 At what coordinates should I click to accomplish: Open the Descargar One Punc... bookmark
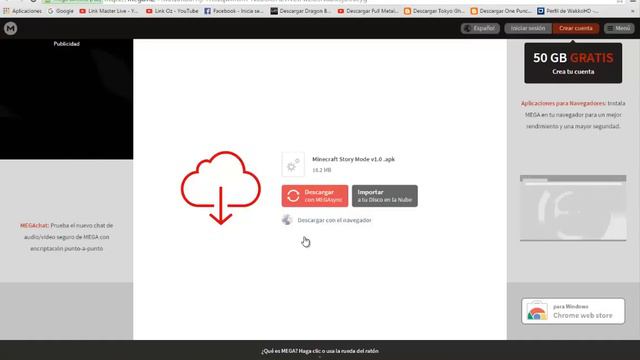(x=501, y=11)
